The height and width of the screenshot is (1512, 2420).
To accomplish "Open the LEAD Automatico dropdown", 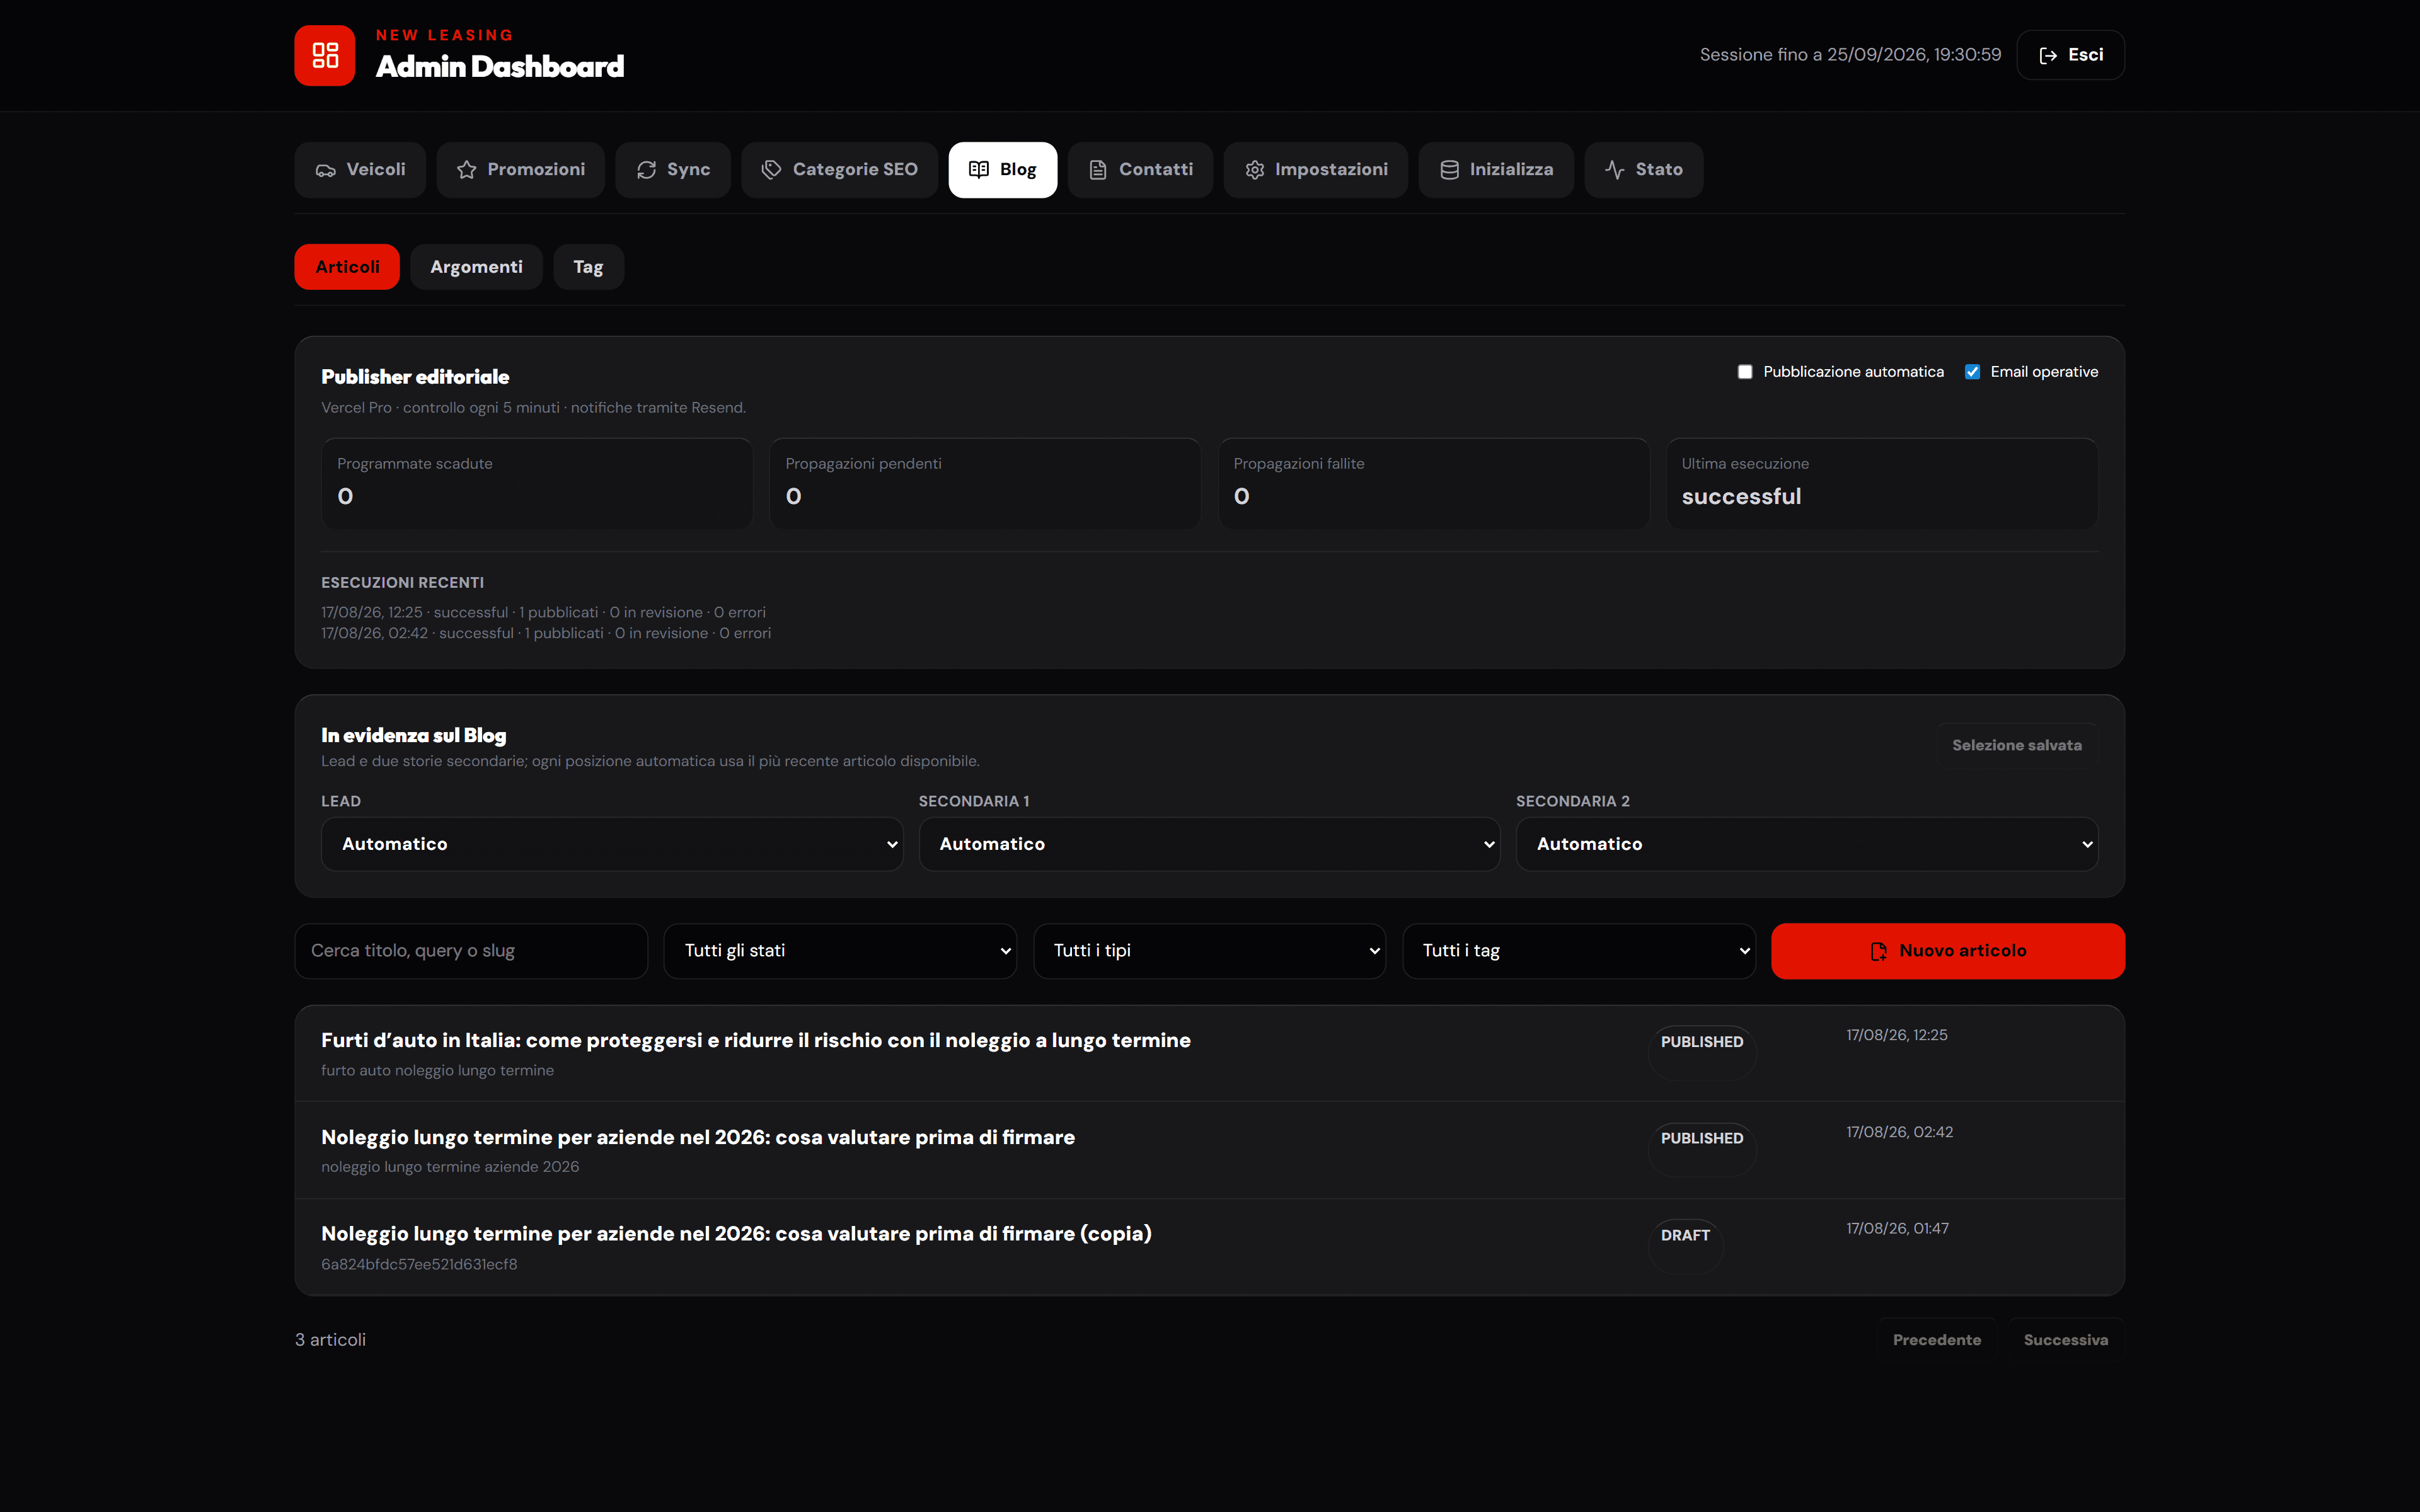I will [x=612, y=844].
